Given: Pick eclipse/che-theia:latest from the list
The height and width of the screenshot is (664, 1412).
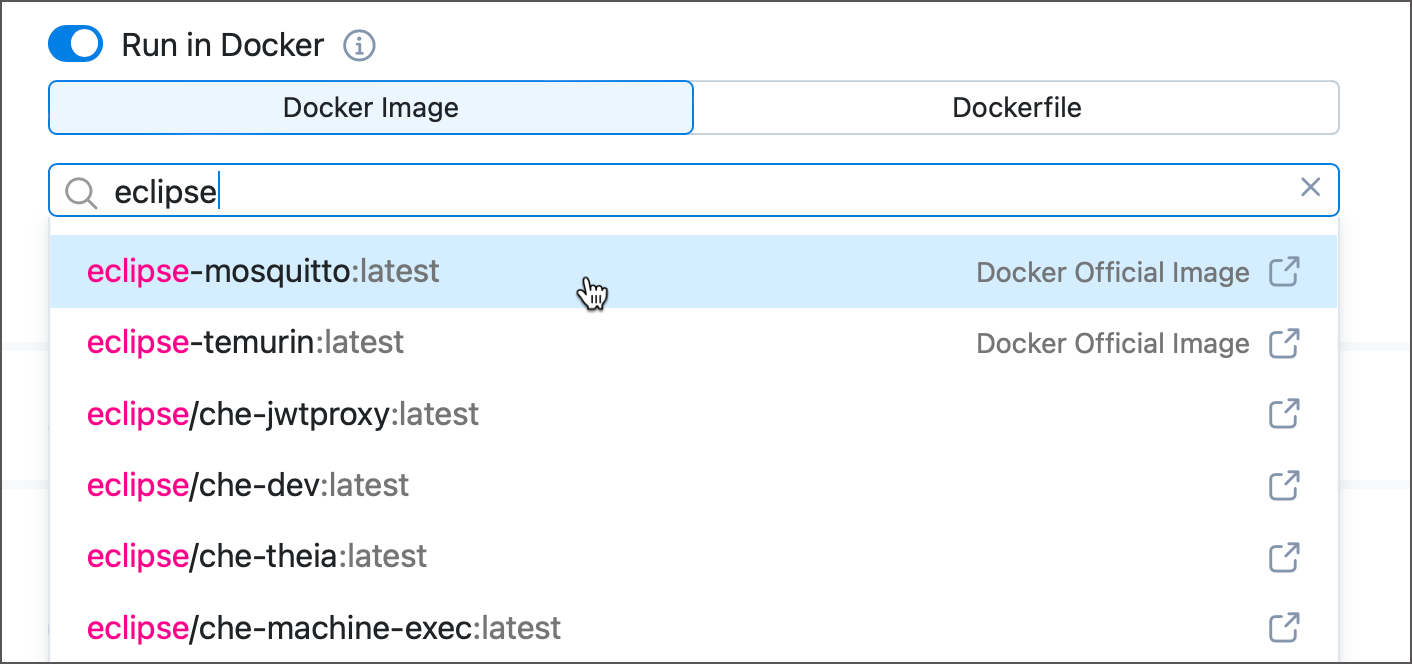Looking at the screenshot, I should click(257, 556).
